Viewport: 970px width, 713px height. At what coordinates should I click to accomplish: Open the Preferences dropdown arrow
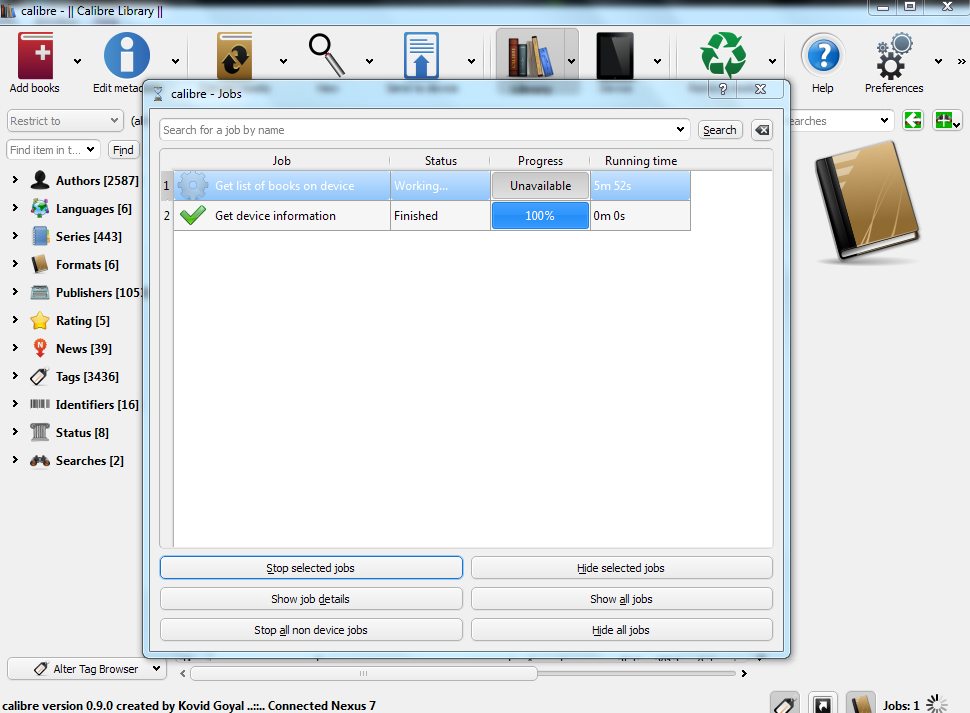click(938, 61)
